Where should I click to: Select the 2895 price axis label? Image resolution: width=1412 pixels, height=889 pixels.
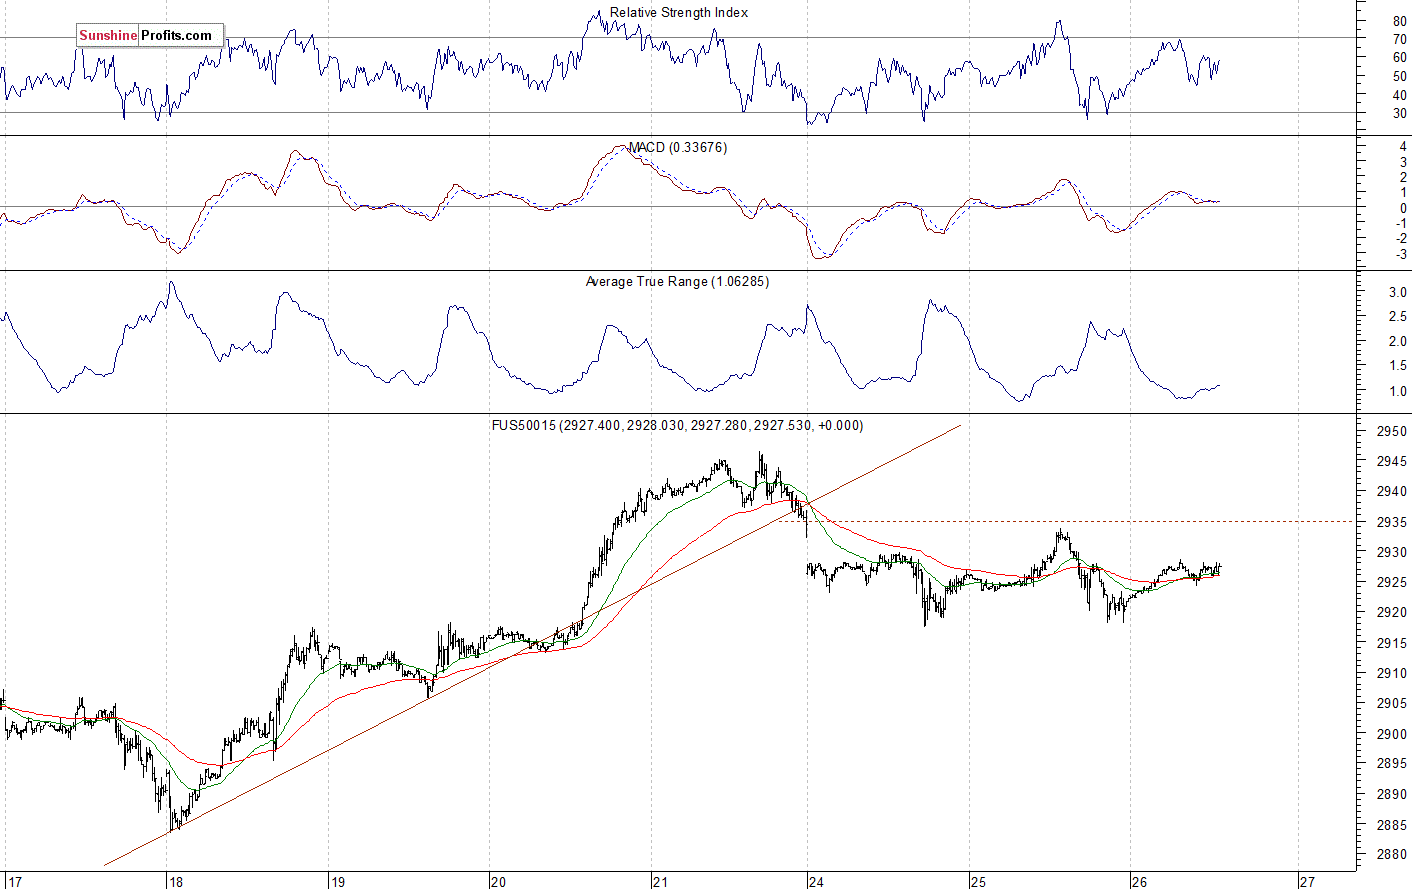[x=1392, y=764]
